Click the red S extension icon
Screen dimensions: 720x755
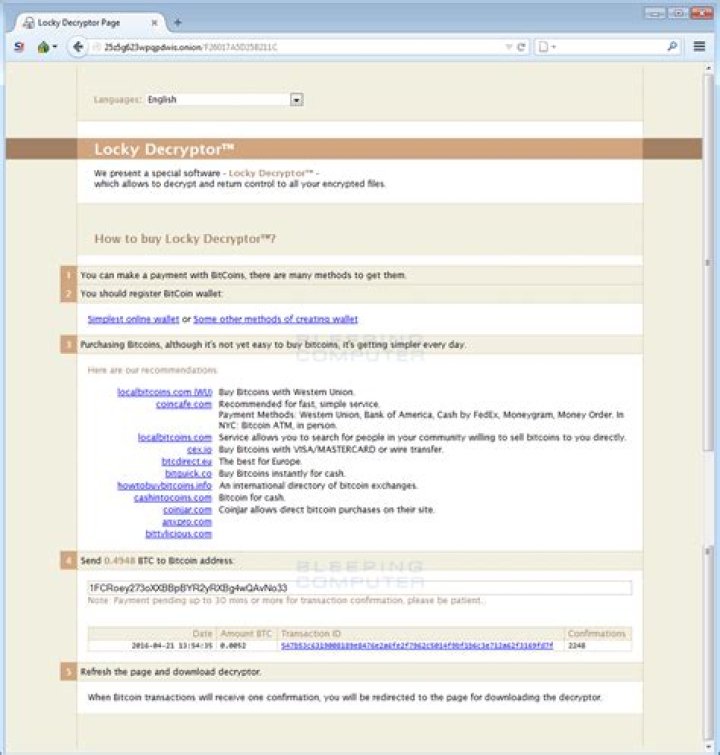19,47
